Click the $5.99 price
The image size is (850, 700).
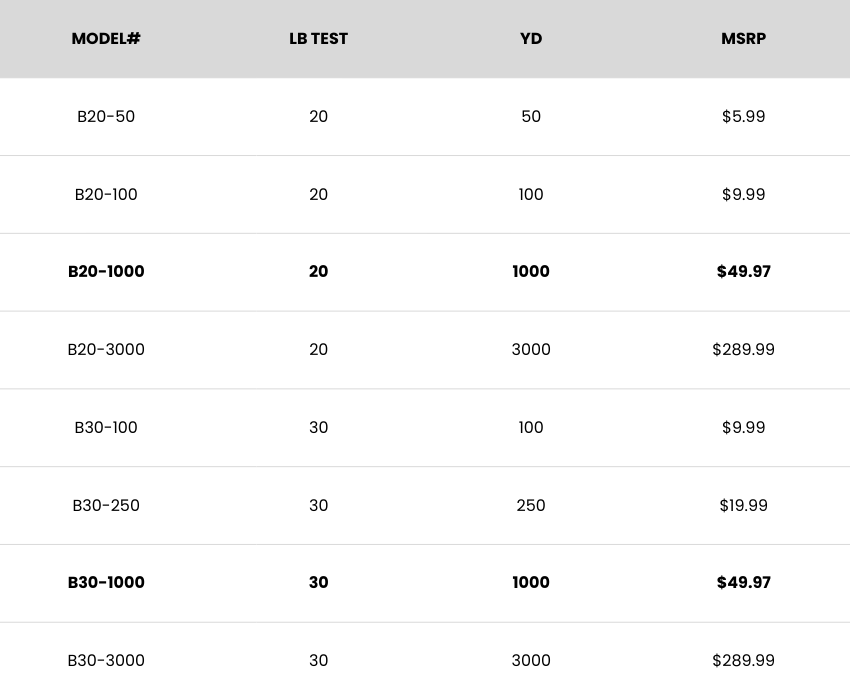[x=743, y=117]
